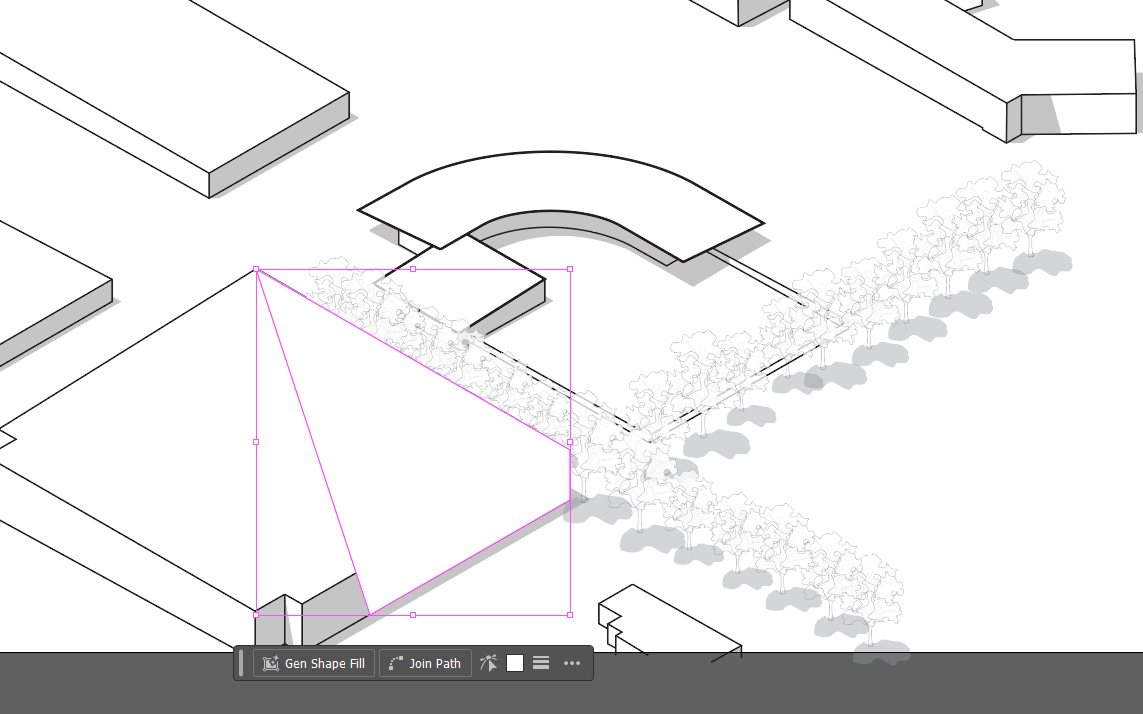This screenshot has height=714, width=1143.
Task: Click the right-middle selection handle
Action: 570,440
